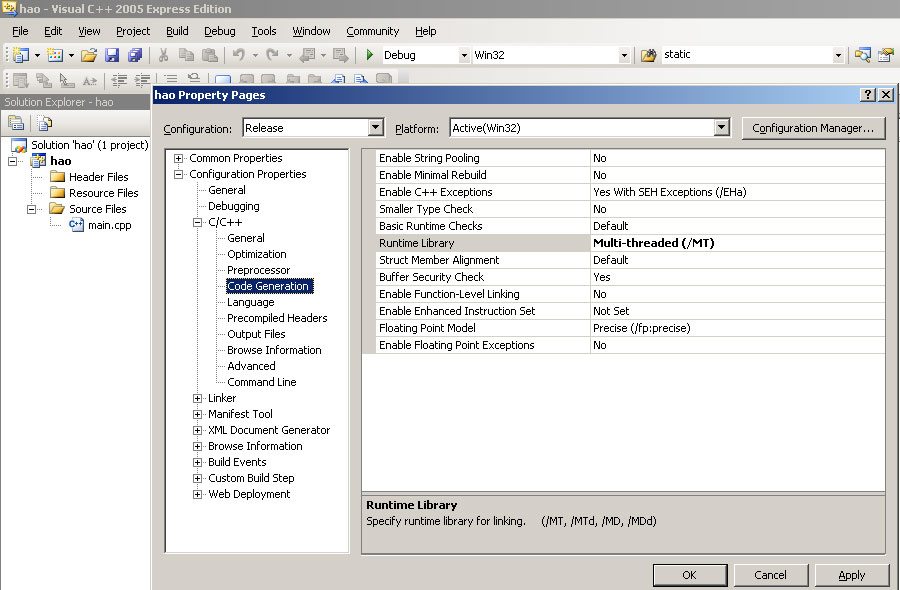This screenshot has height=590, width=900.
Task: Open the Tools menu
Action: pyautogui.click(x=263, y=31)
